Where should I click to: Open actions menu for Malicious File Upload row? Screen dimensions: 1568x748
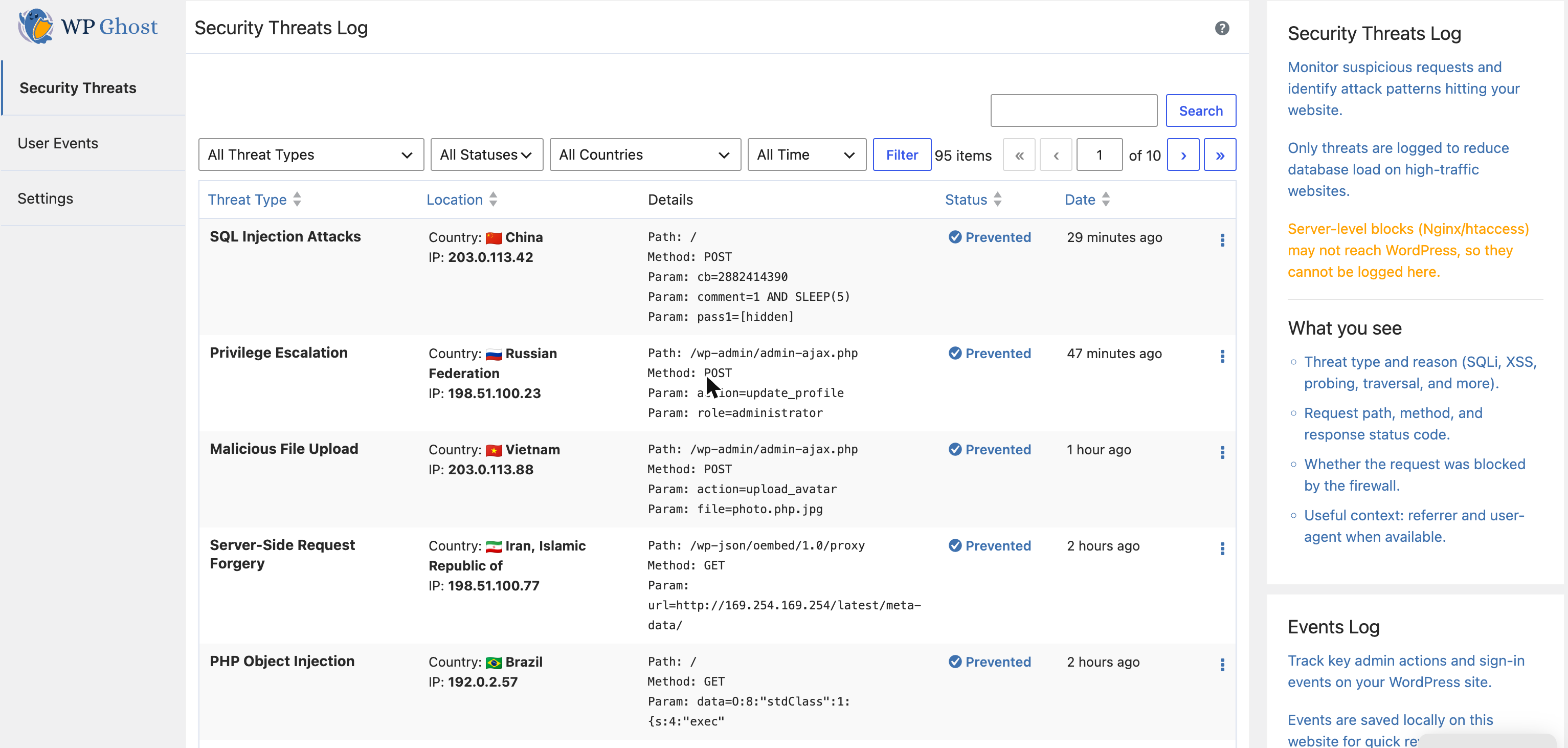(1222, 452)
